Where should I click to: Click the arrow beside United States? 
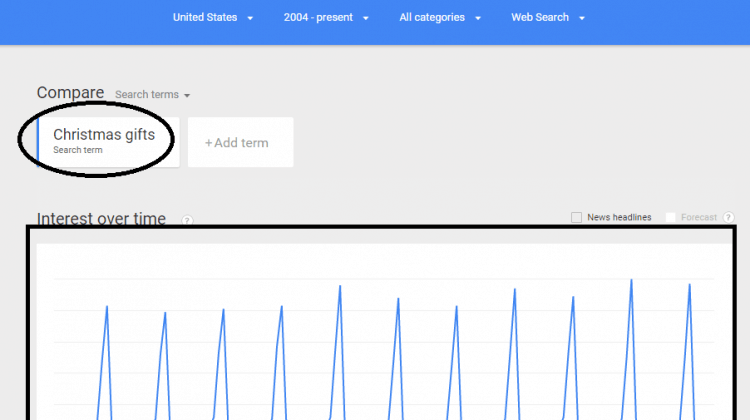[x=250, y=18]
